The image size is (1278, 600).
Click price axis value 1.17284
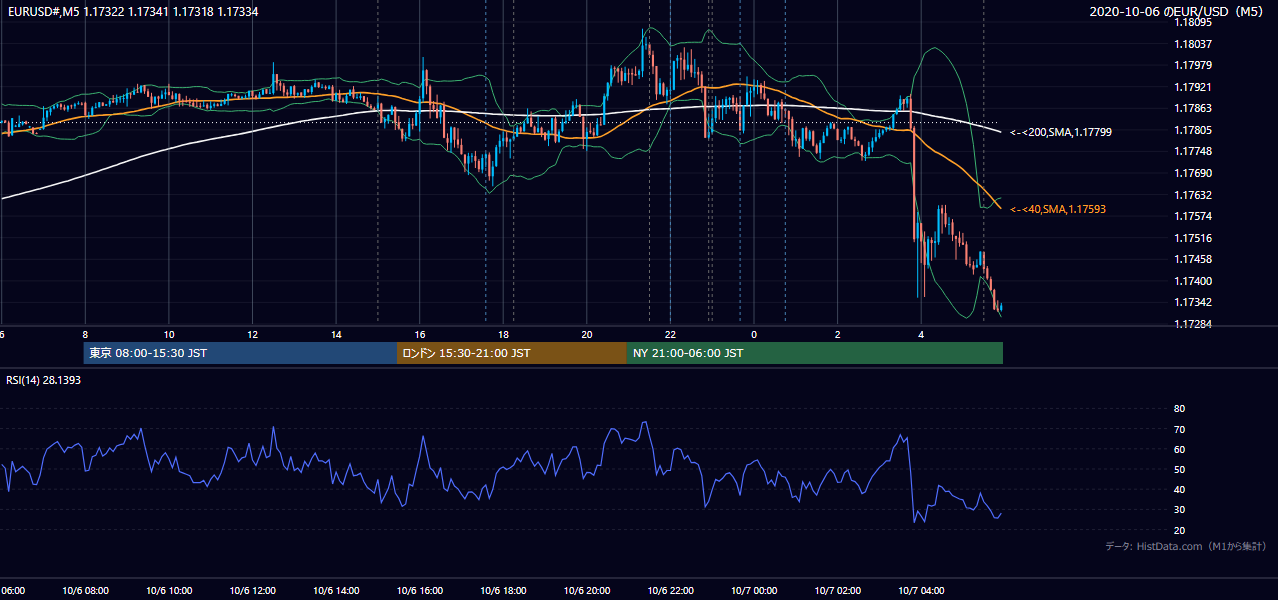pyautogui.click(x=1192, y=324)
